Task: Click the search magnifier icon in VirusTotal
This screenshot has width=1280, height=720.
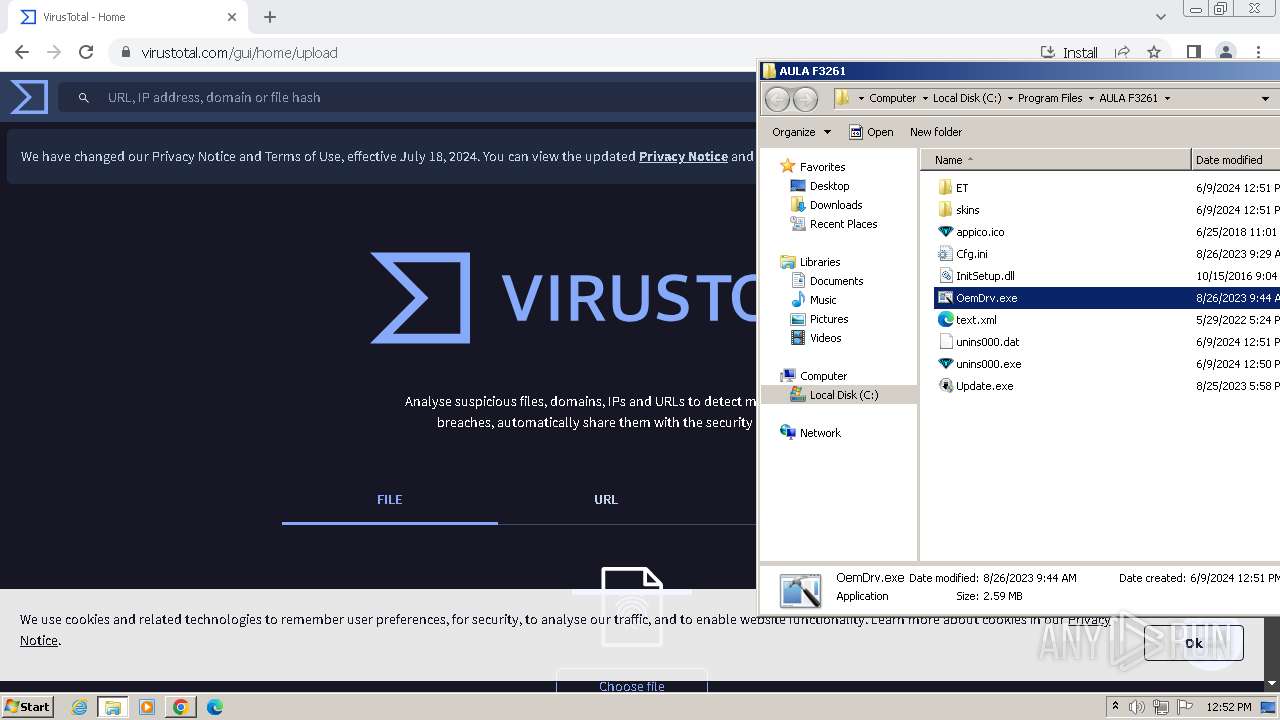Action: [x=84, y=97]
